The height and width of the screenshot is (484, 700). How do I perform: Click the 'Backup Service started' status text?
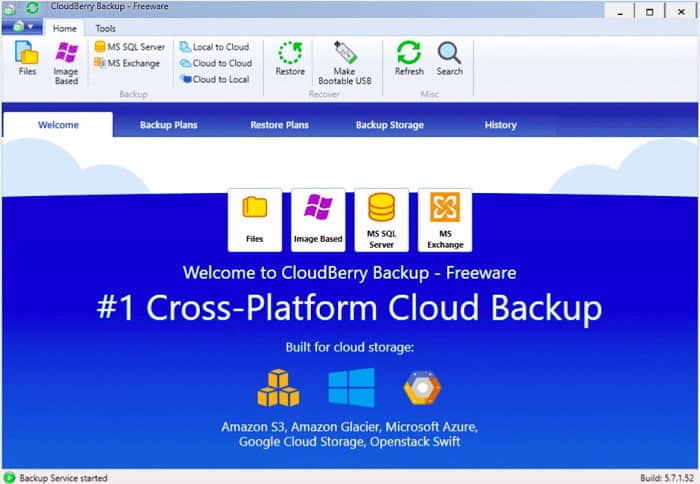(63, 478)
